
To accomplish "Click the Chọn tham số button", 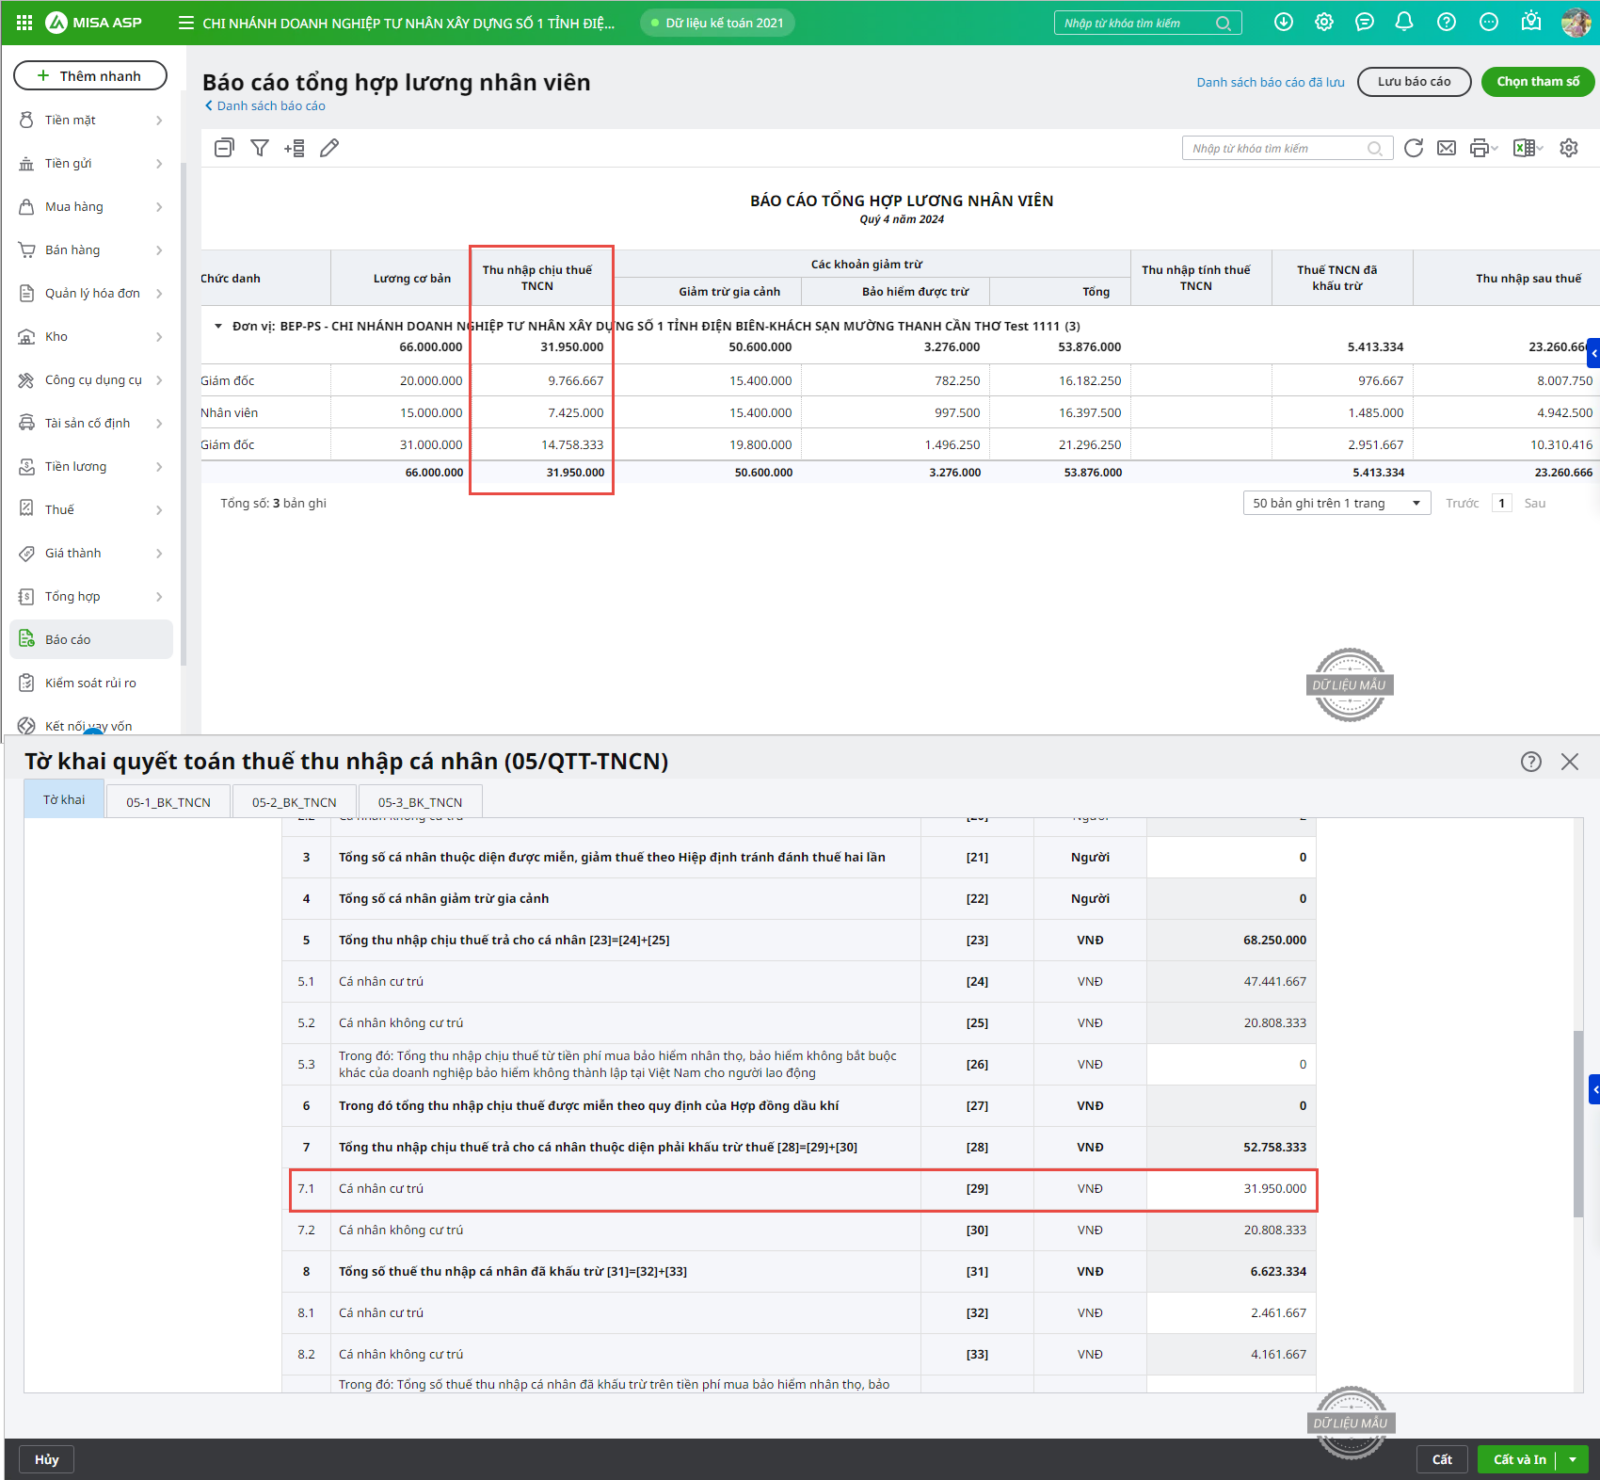I will [x=1537, y=82].
